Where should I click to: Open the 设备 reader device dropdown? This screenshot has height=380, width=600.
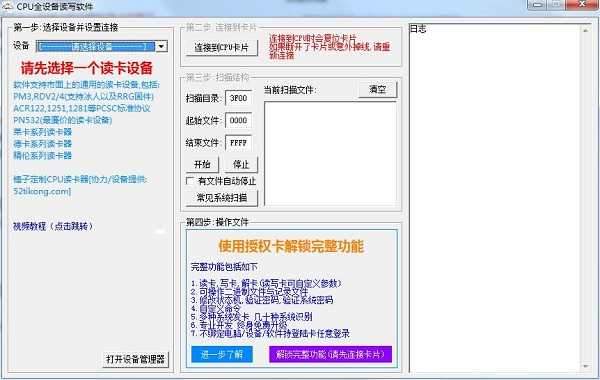(101, 46)
